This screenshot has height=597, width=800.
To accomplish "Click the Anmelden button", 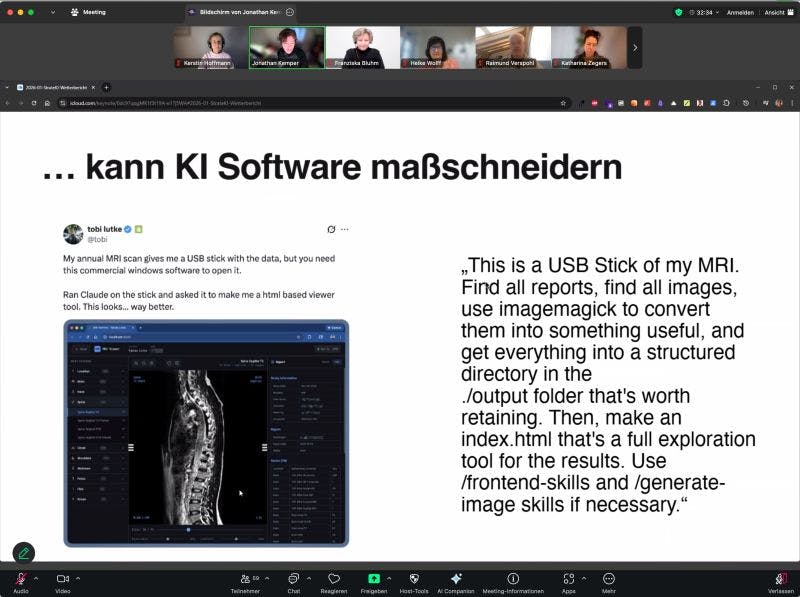I will pos(740,12).
